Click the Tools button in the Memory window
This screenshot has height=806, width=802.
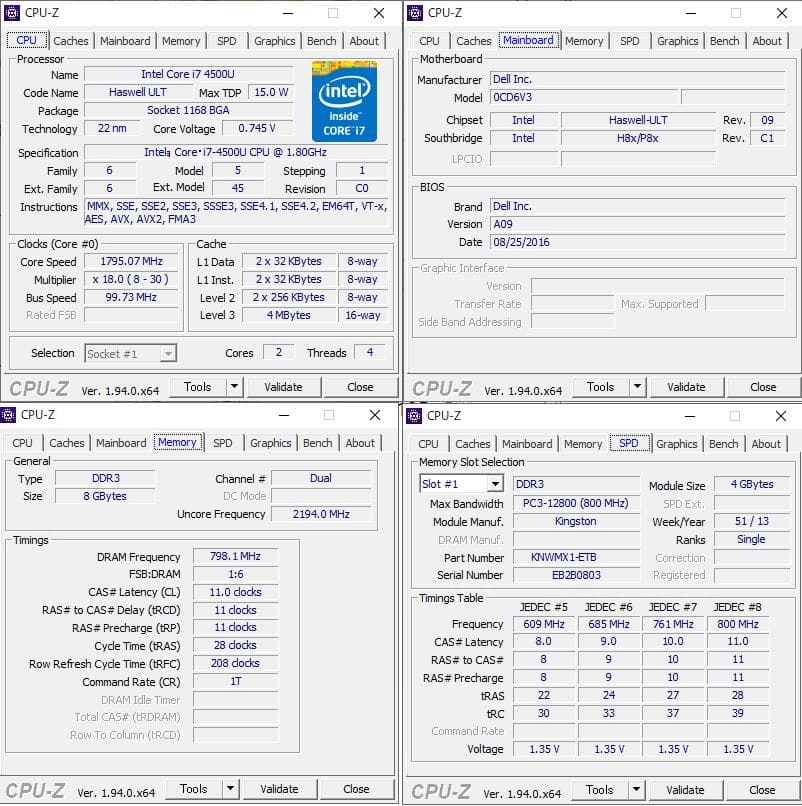[x=196, y=790]
